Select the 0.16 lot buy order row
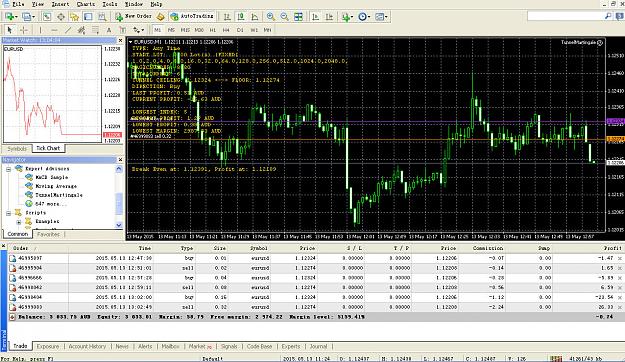625x362 pixels. pos(315,297)
